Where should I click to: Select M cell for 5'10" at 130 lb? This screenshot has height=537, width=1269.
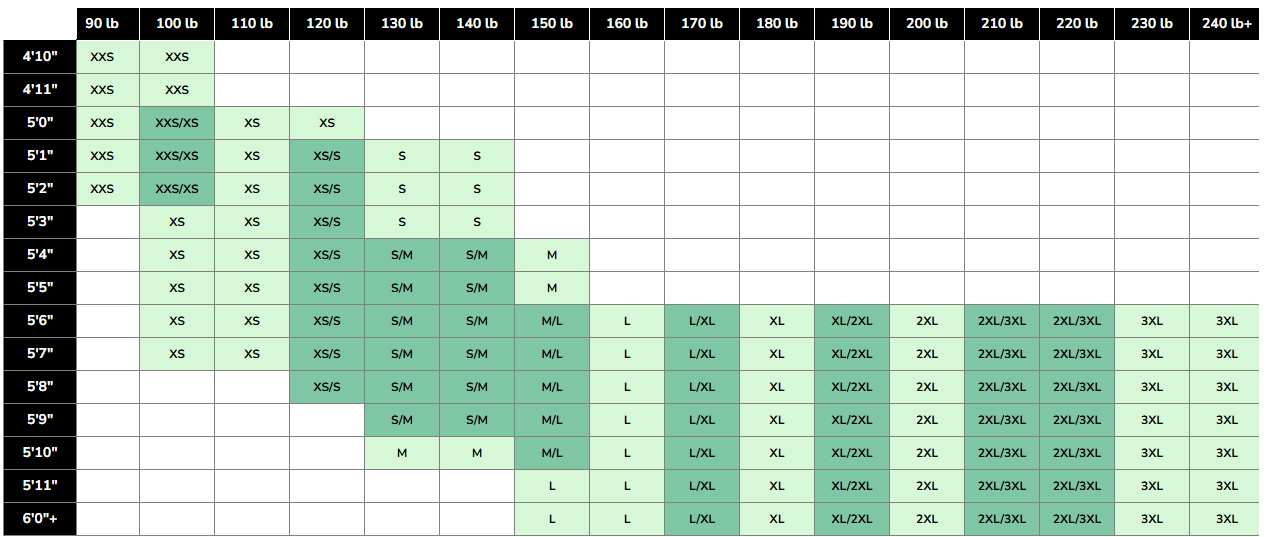[402, 453]
